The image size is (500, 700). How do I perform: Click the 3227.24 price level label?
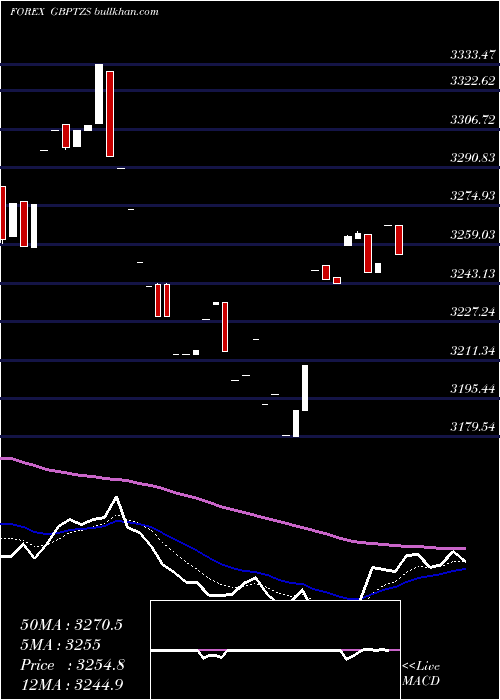click(473, 312)
